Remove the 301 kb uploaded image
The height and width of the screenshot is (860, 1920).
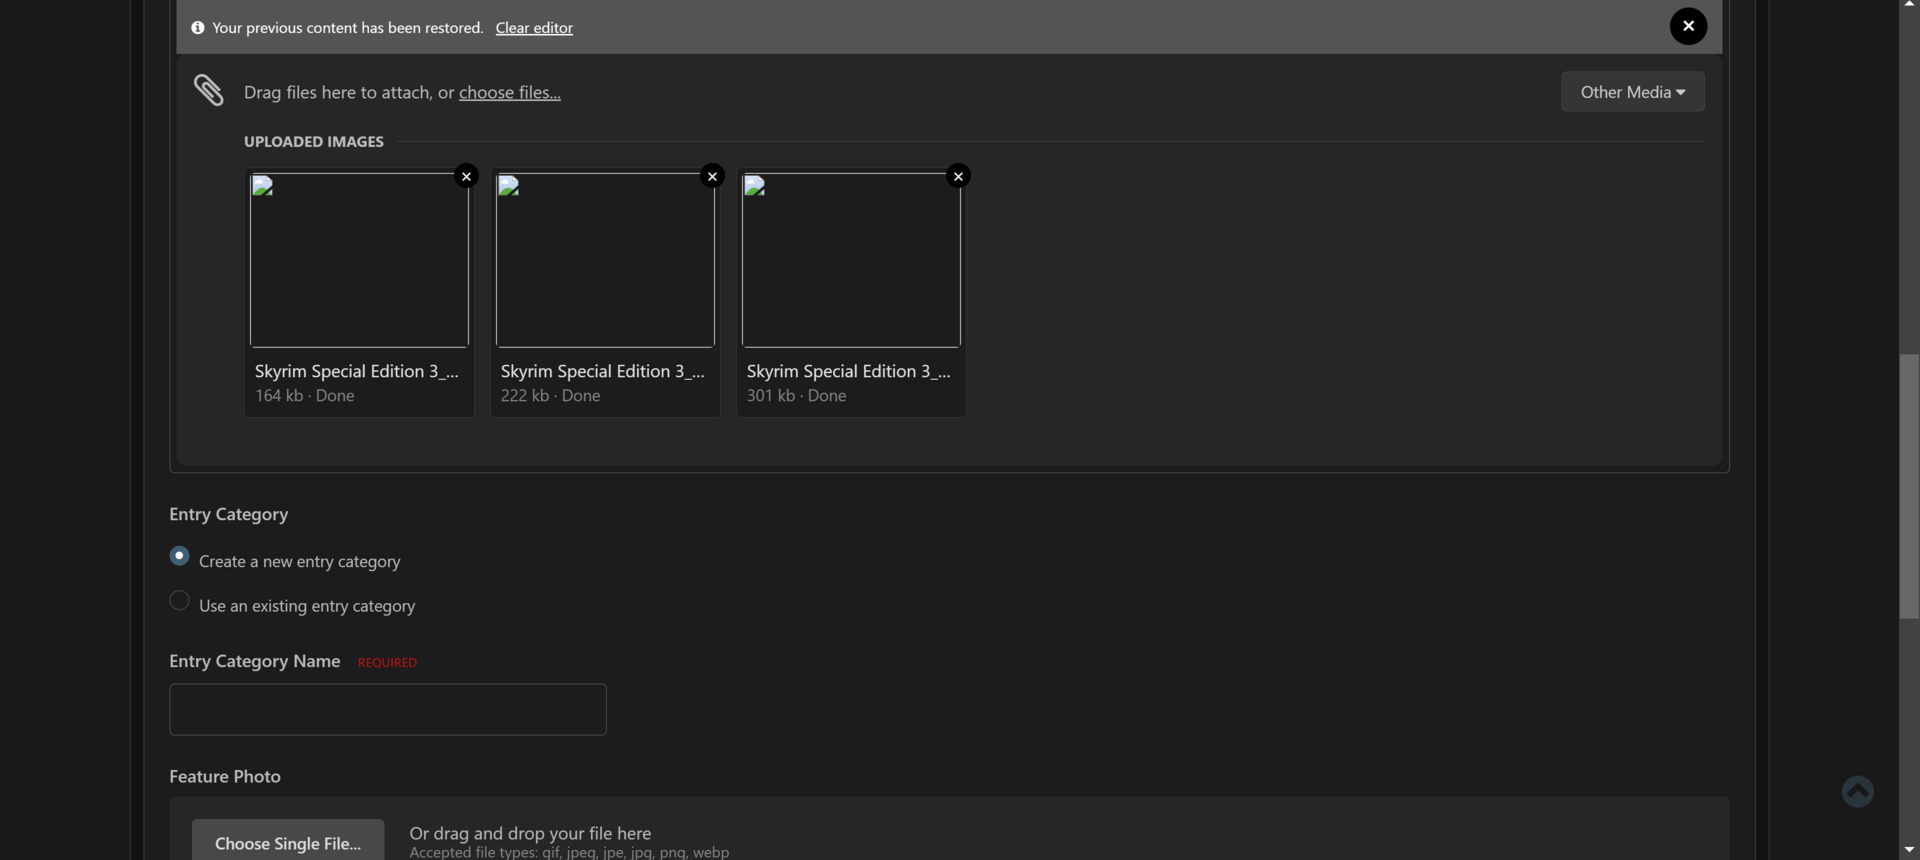[958, 176]
